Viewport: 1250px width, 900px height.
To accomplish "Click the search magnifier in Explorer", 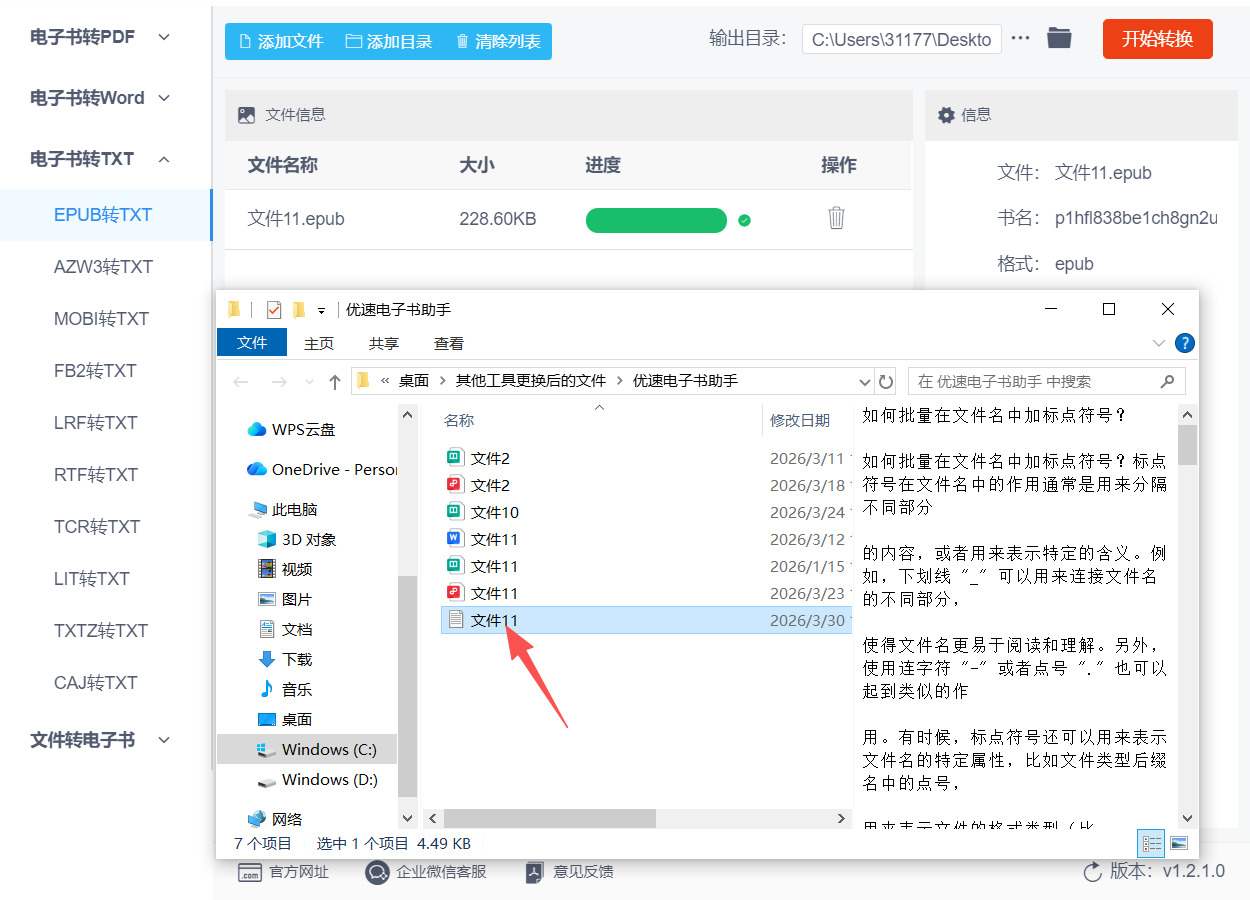I will pyautogui.click(x=1167, y=381).
